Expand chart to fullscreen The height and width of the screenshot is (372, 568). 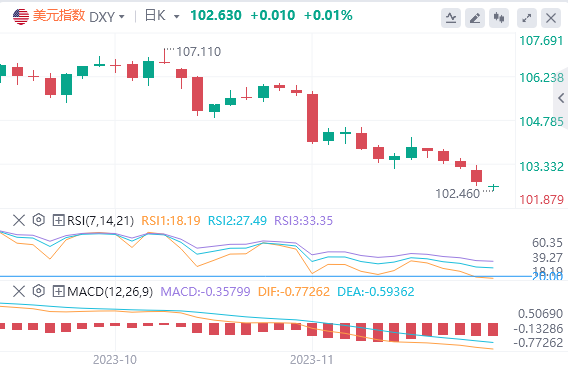tap(527, 18)
